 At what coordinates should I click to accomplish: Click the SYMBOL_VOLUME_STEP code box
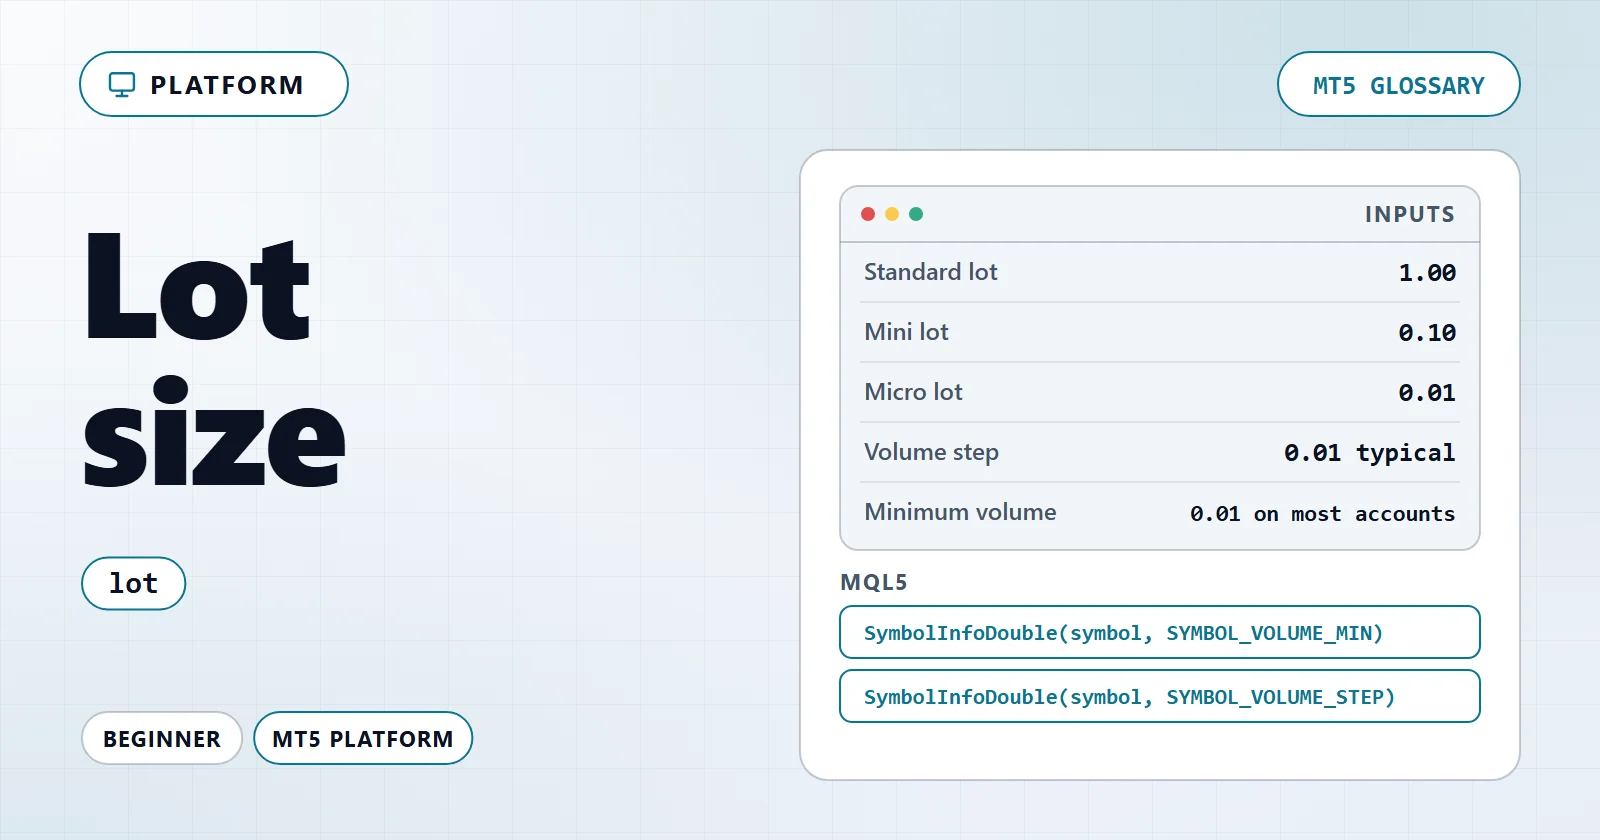pos(1160,696)
